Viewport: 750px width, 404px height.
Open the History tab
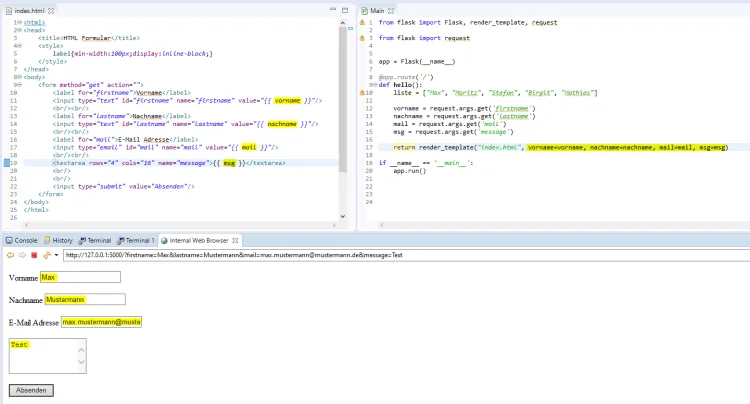point(58,241)
